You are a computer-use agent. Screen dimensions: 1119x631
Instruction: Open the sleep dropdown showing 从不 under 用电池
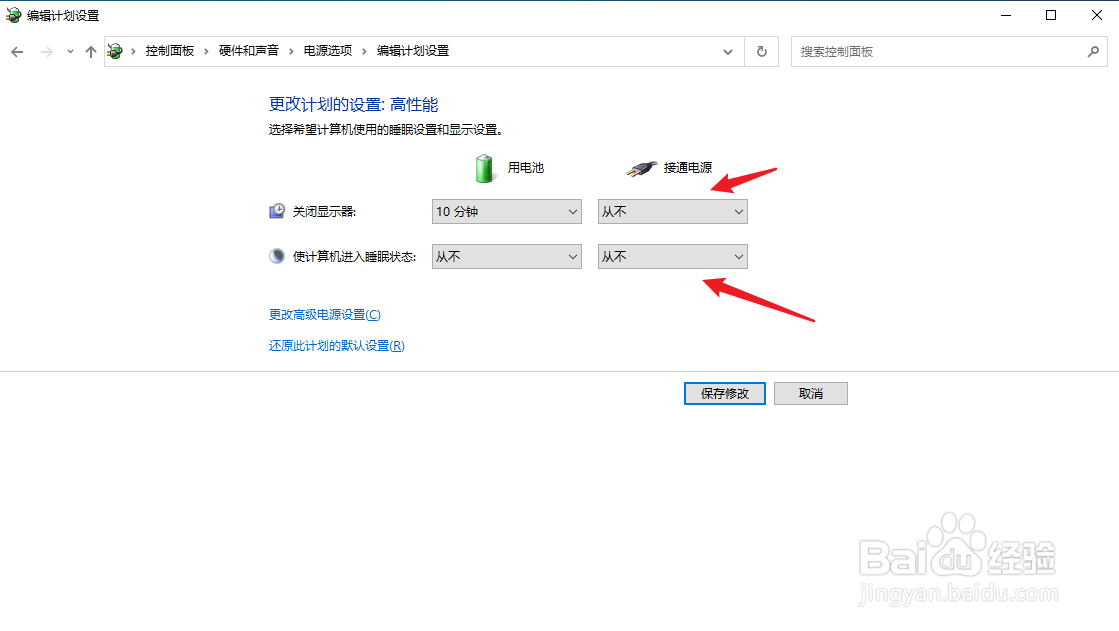506,256
